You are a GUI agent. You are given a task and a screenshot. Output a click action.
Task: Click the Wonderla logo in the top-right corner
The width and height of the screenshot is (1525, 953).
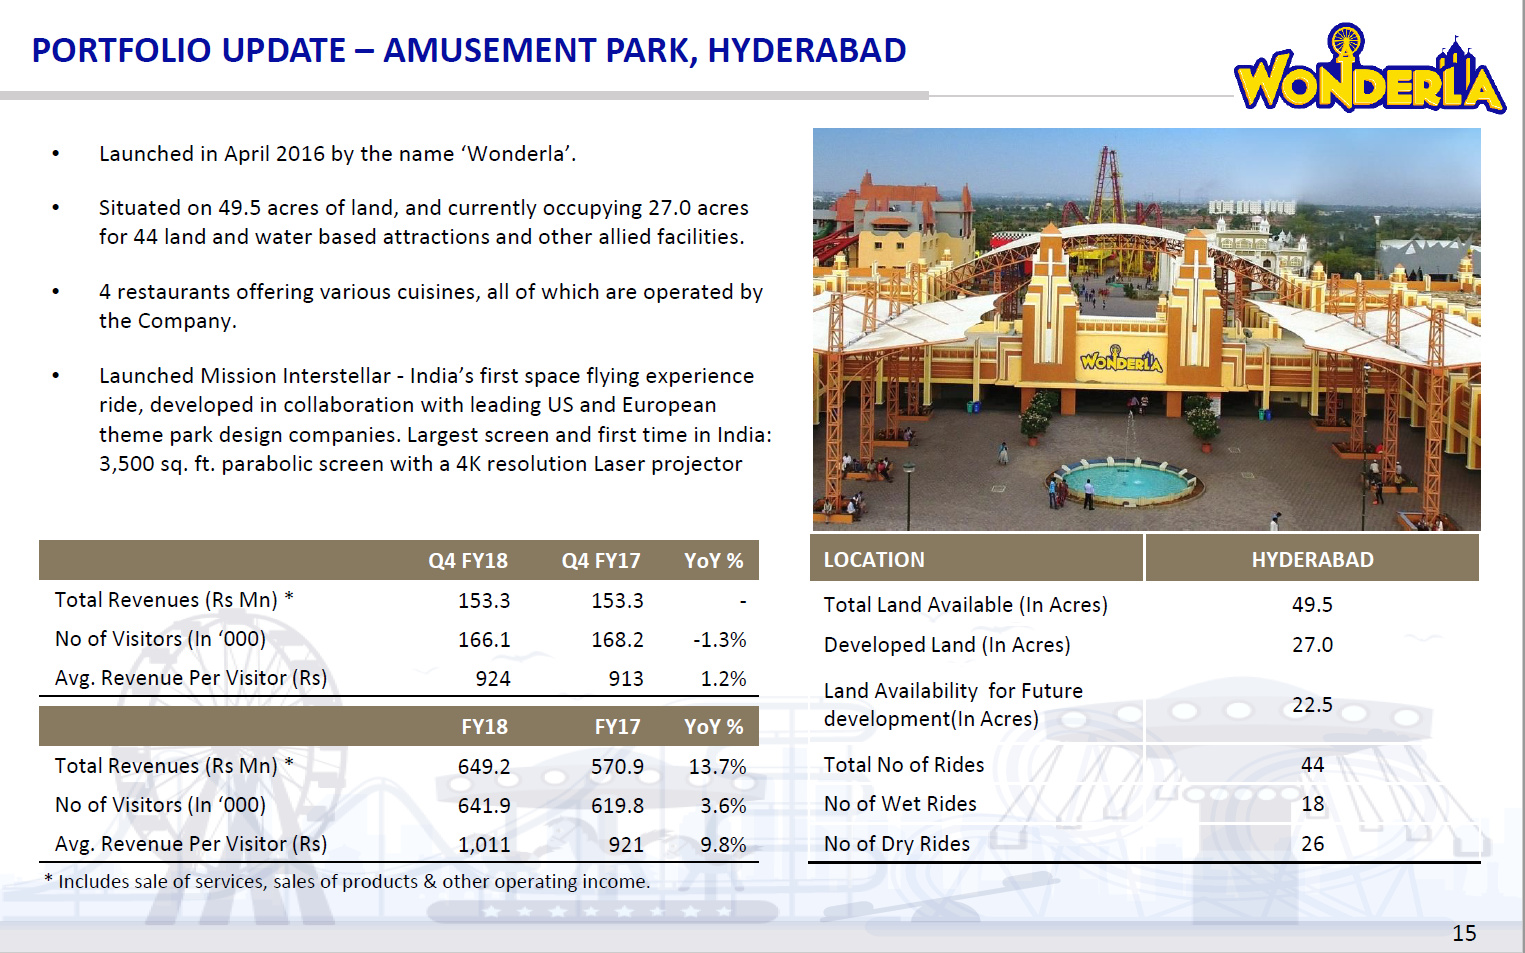point(1368,72)
